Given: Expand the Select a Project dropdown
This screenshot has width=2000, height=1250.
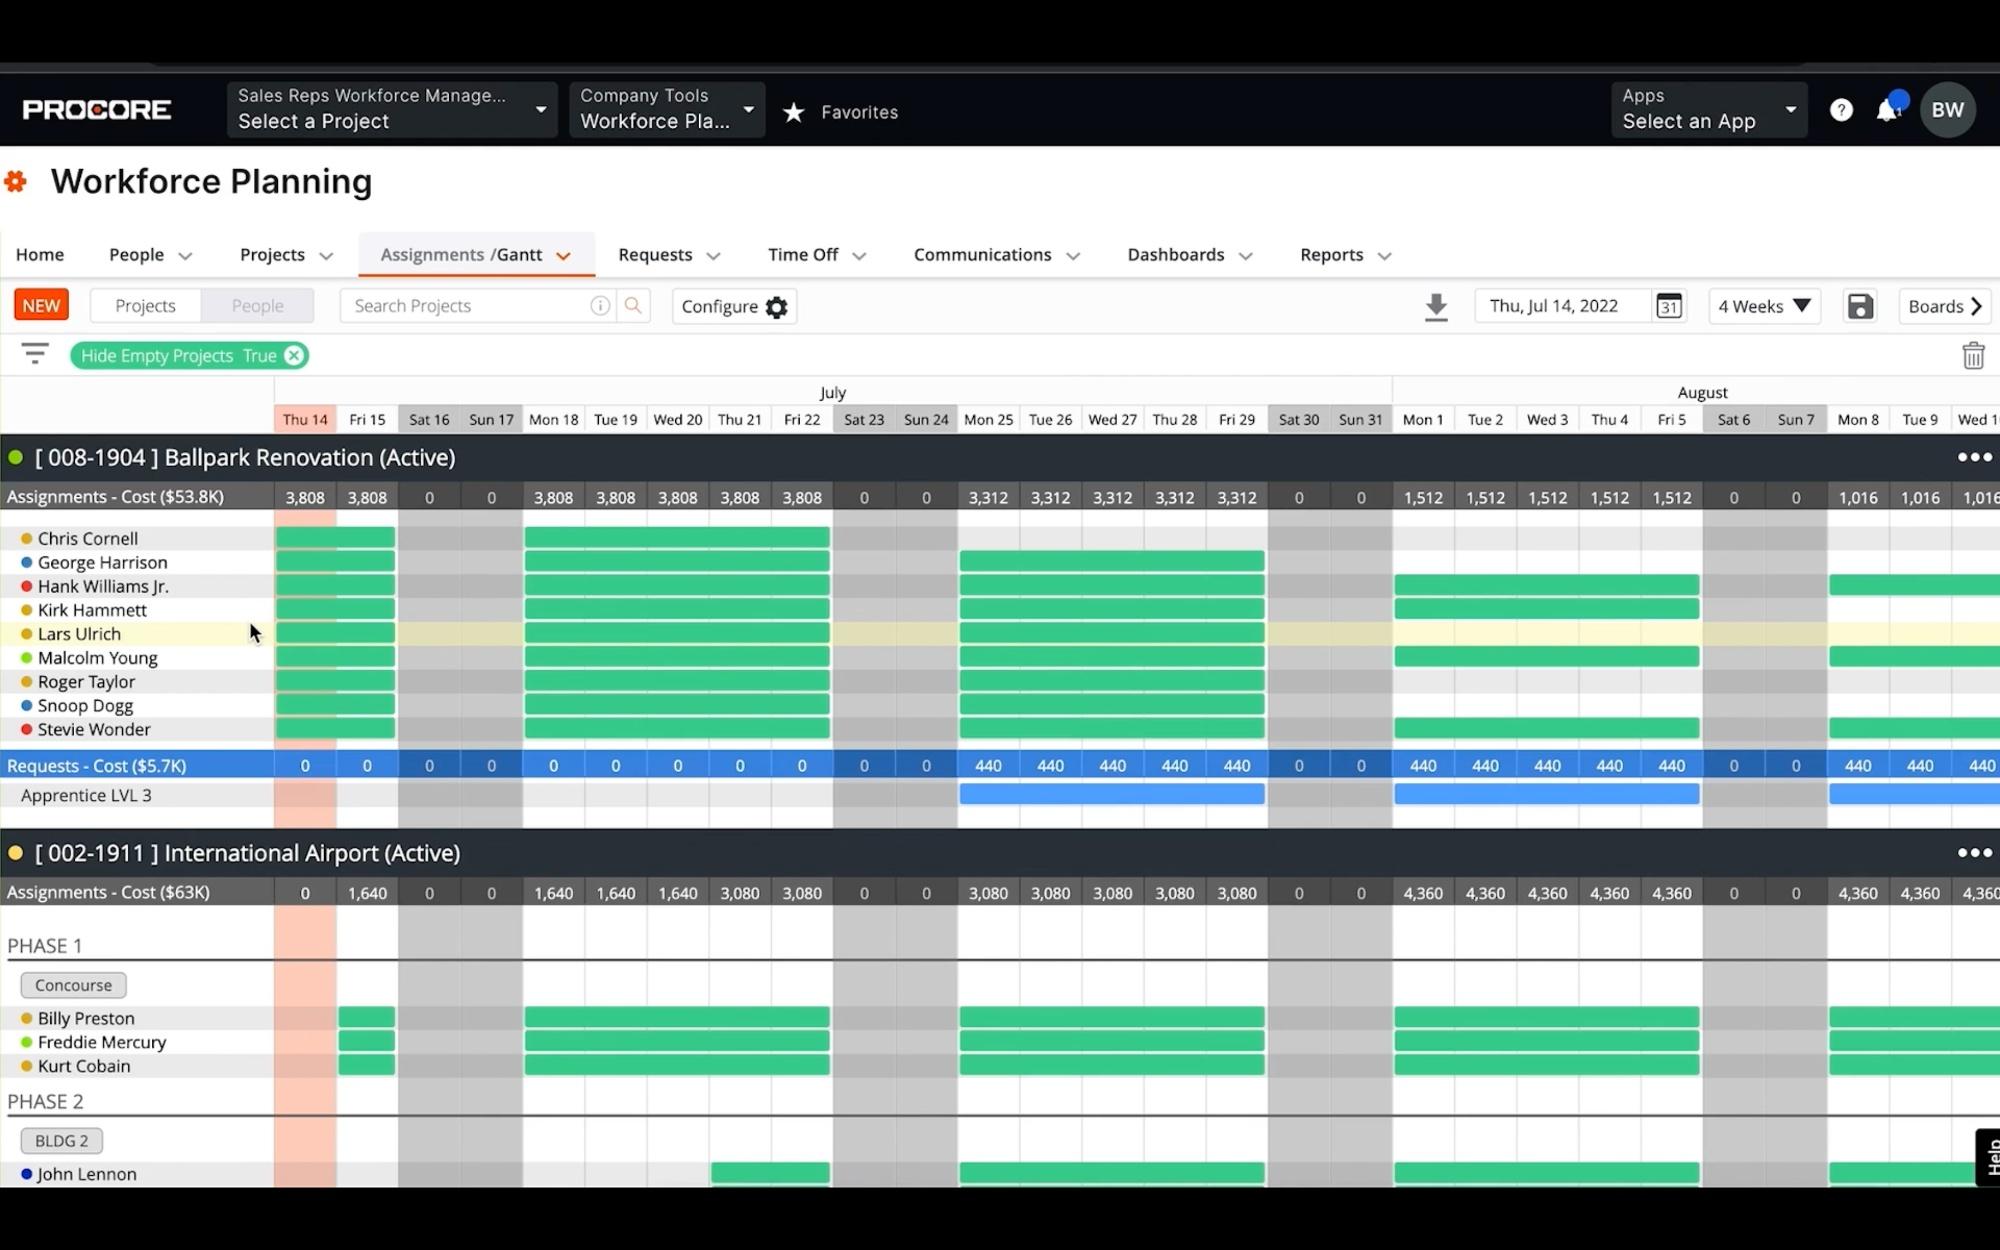Looking at the screenshot, I should [392, 110].
